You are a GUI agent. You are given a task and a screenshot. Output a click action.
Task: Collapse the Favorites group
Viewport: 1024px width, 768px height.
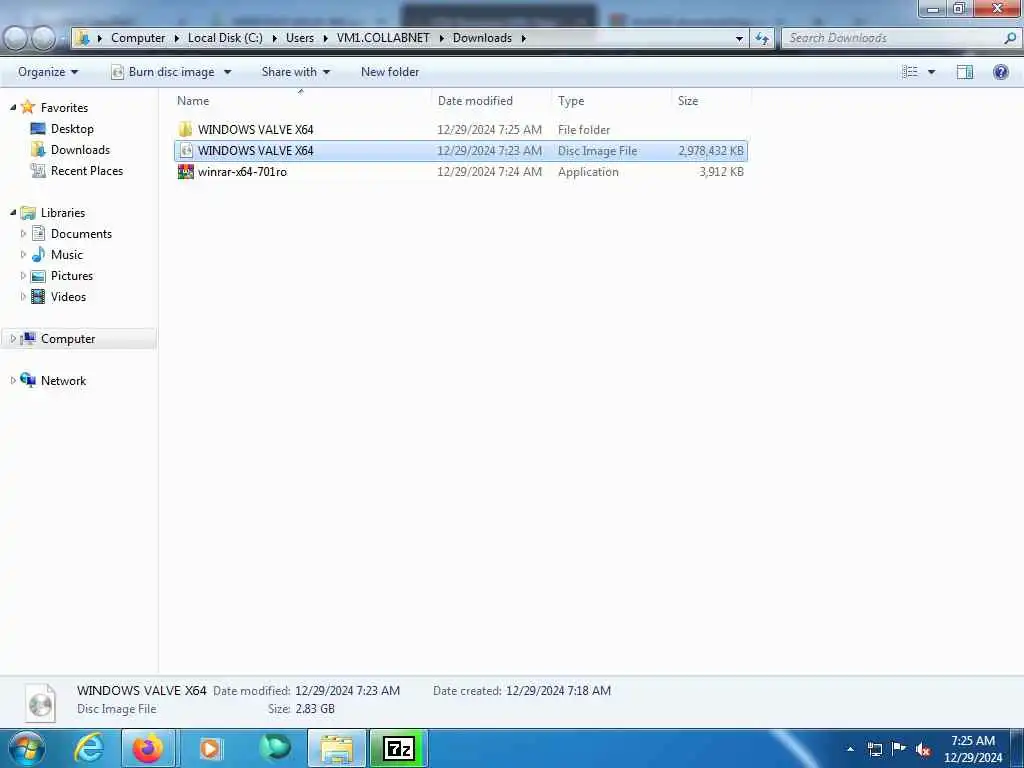coord(13,107)
